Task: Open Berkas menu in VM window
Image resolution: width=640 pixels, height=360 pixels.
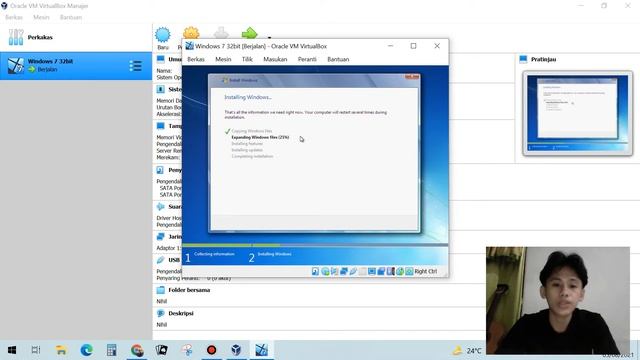Action: pos(196,59)
